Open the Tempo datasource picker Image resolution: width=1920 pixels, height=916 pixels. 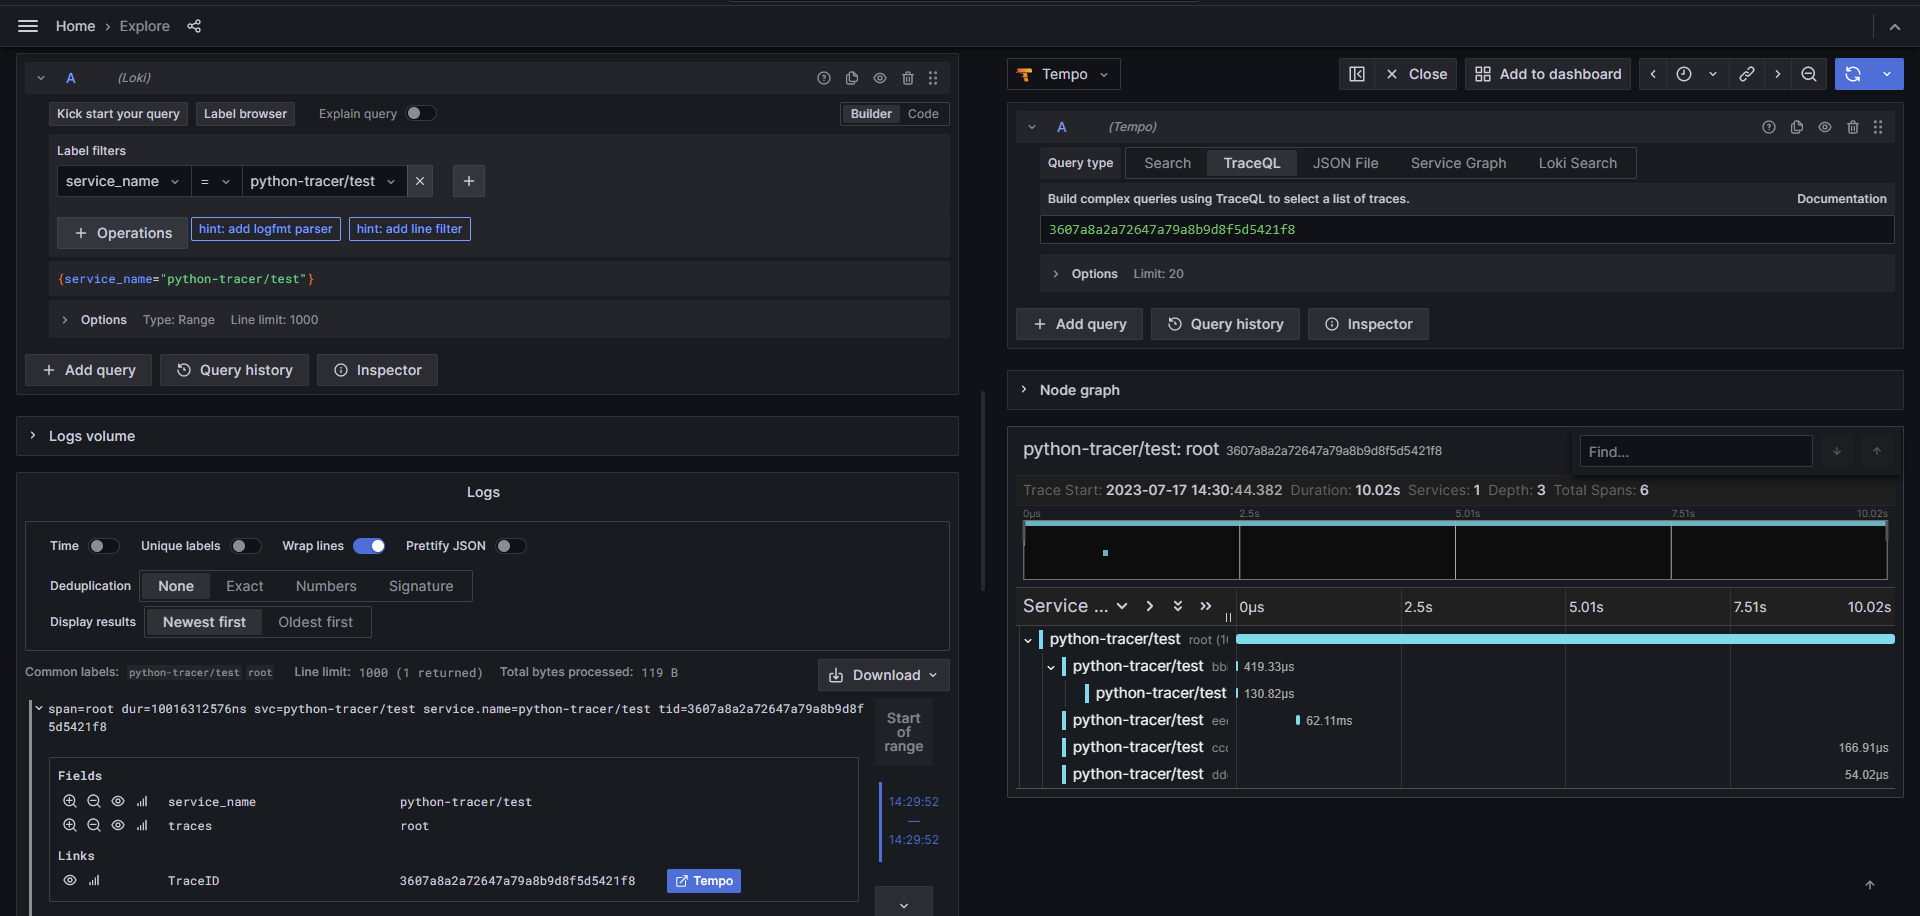[1064, 74]
